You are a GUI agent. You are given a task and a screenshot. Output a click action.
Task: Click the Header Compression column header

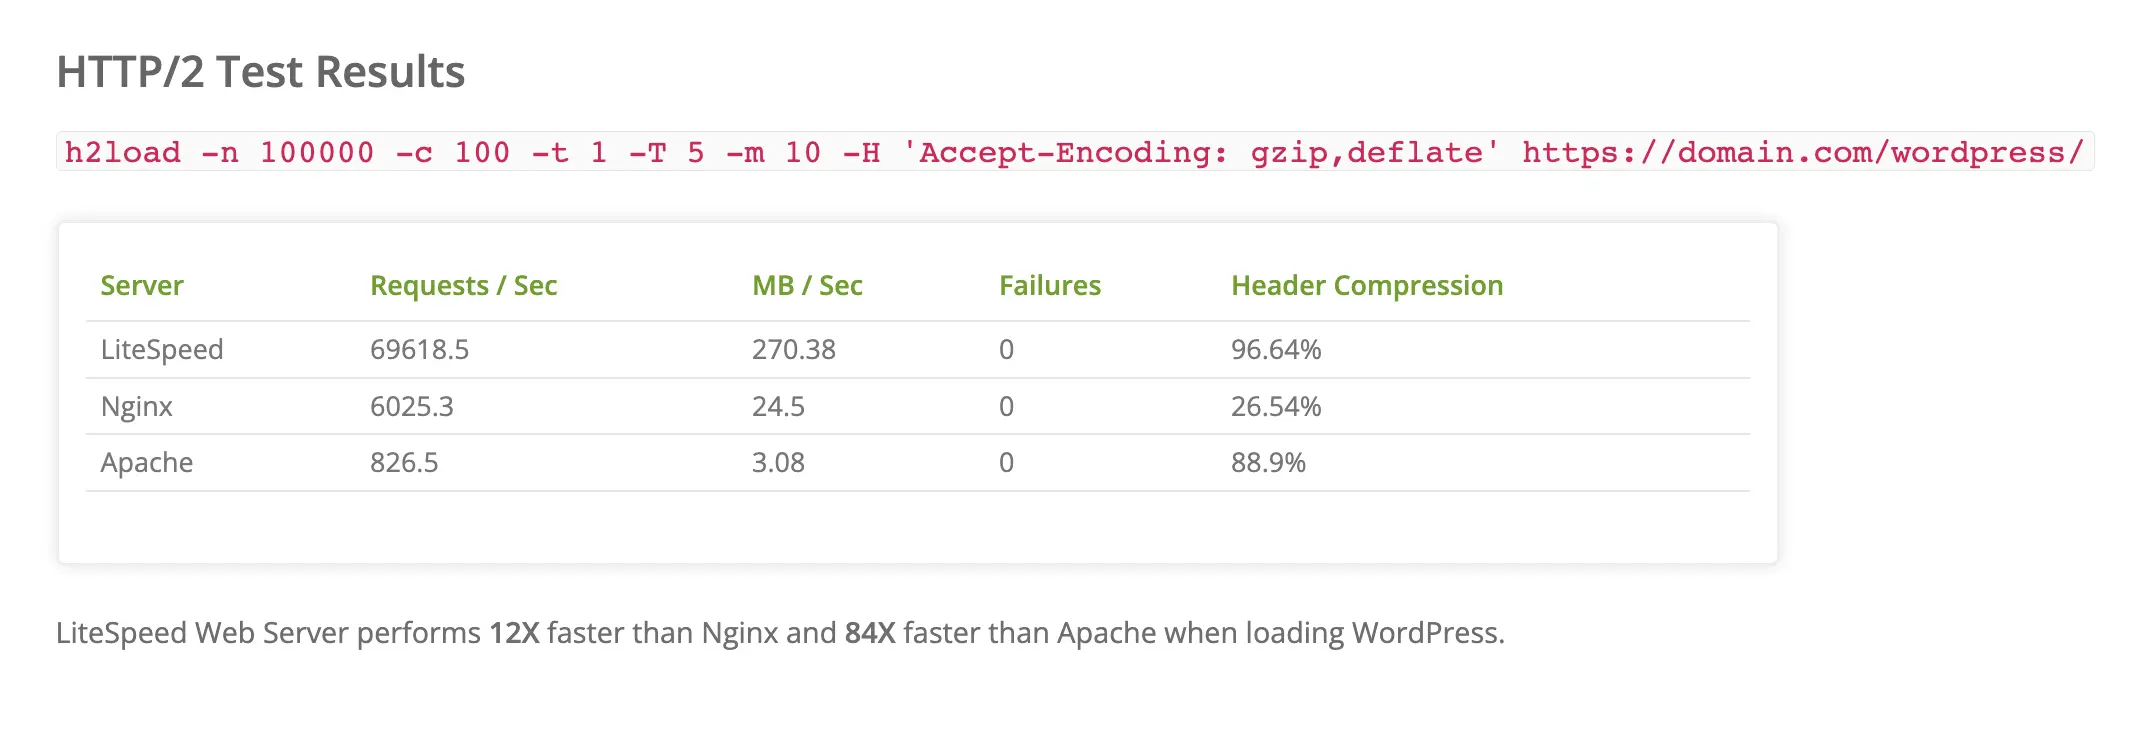tap(1367, 286)
